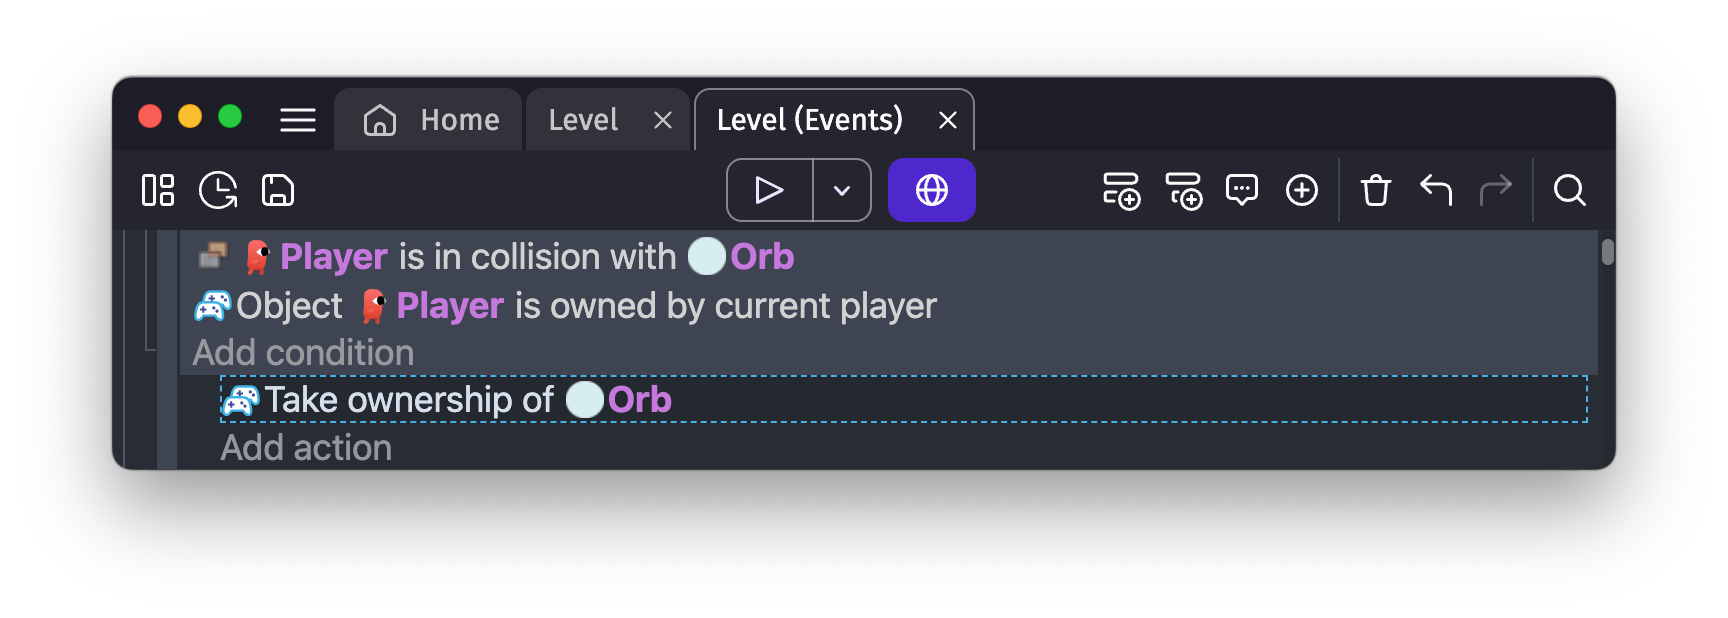The image size is (1728, 618).
Task: Open the hamburger main menu
Action: click(298, 120)
